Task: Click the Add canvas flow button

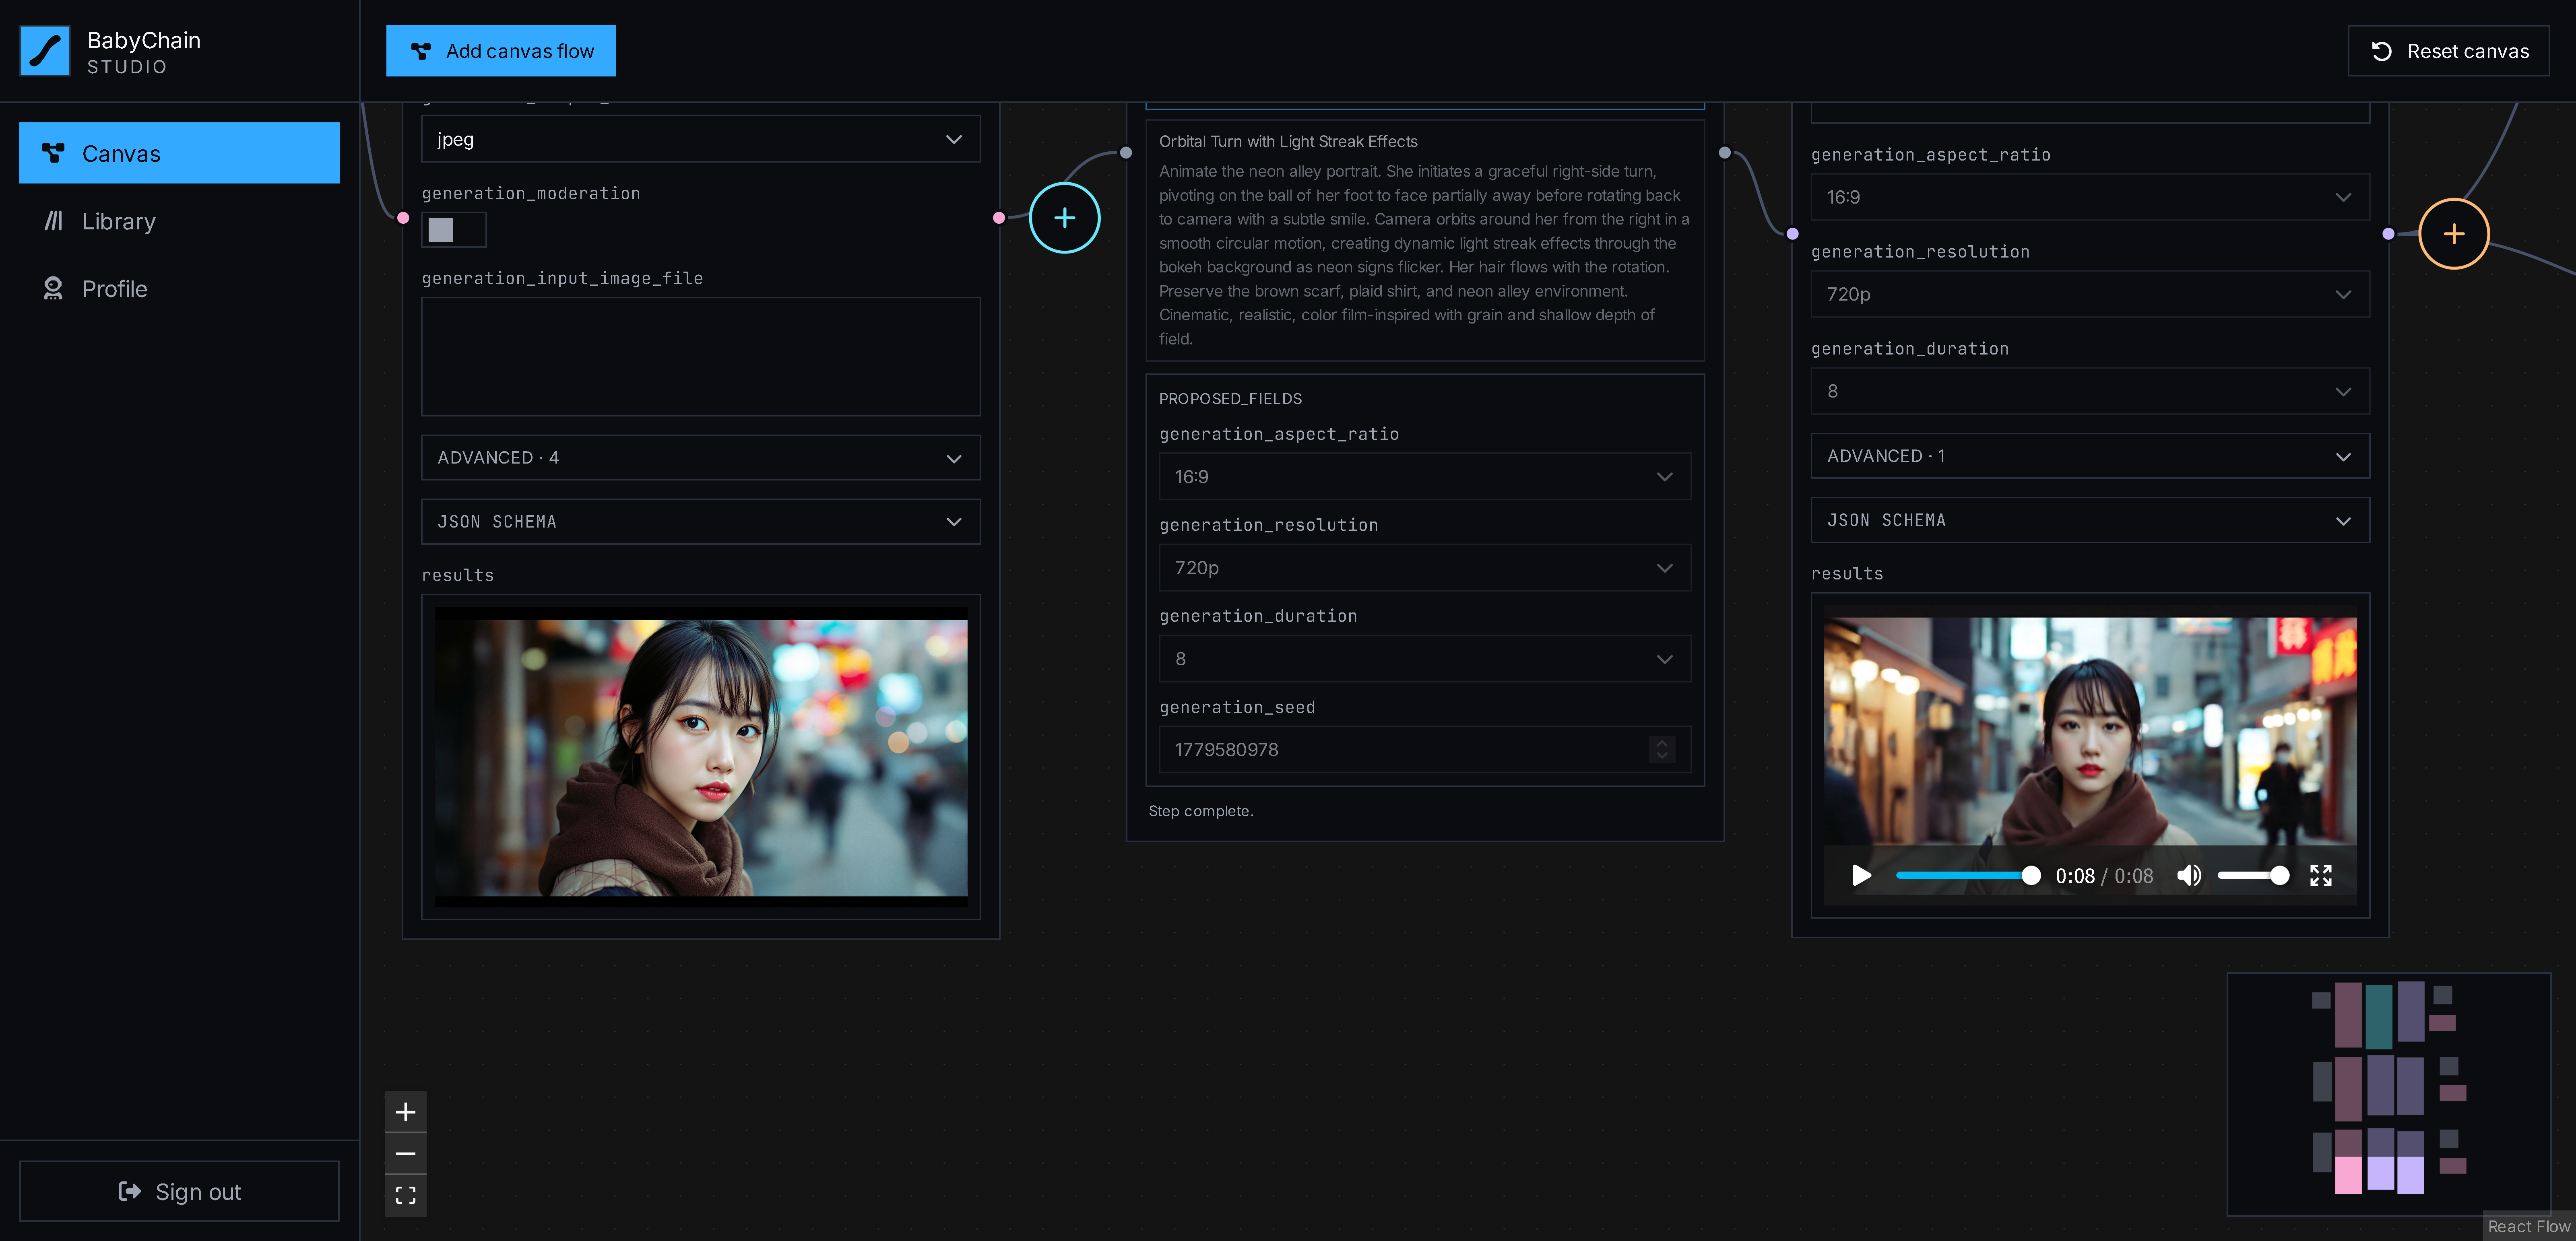Action: pyautogui.click(x=501, y=51)
